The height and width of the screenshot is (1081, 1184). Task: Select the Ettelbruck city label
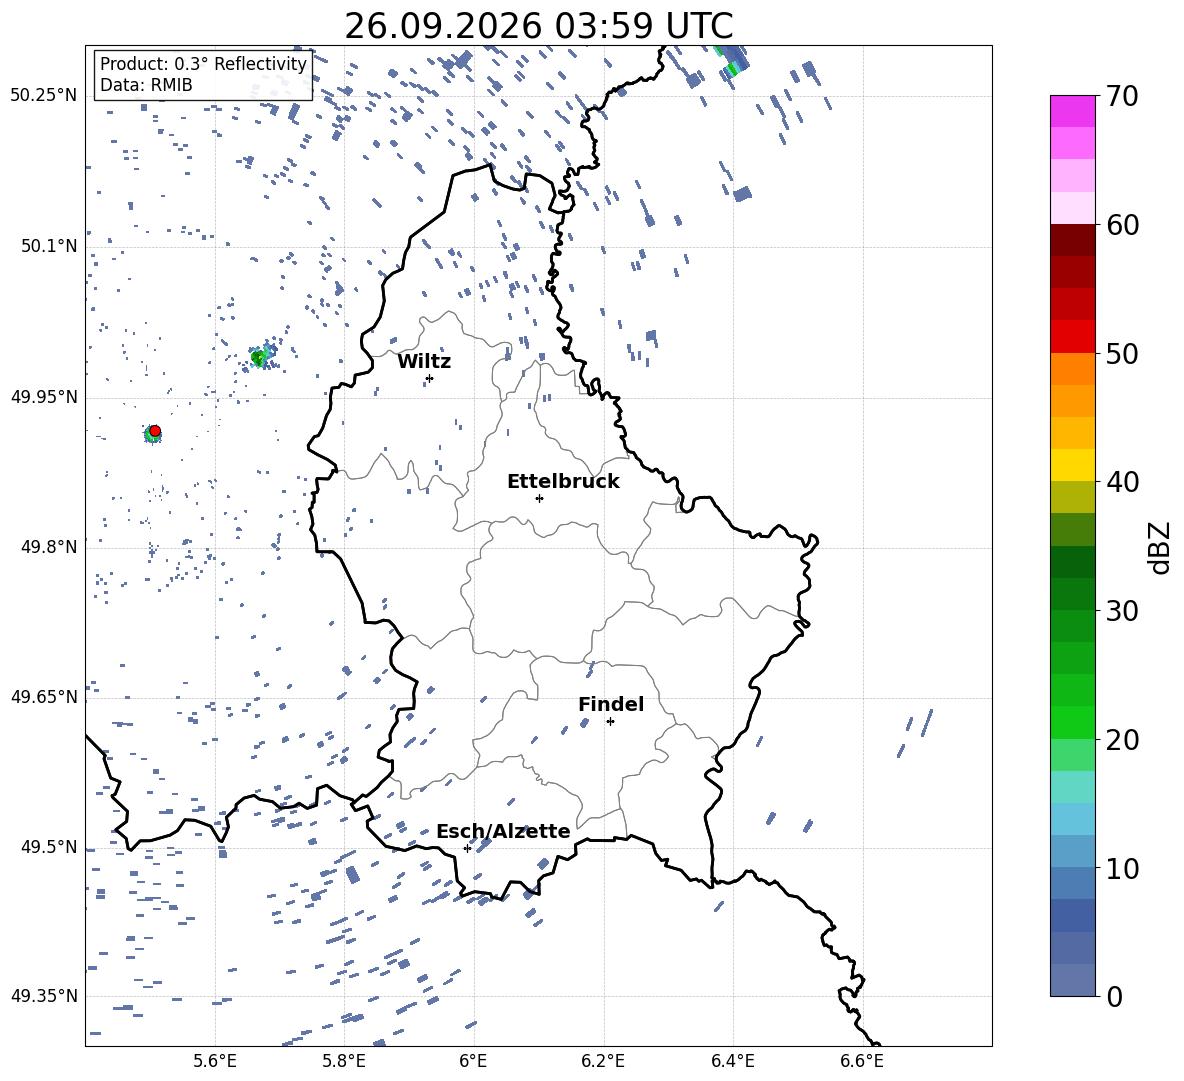pos(563,482)
